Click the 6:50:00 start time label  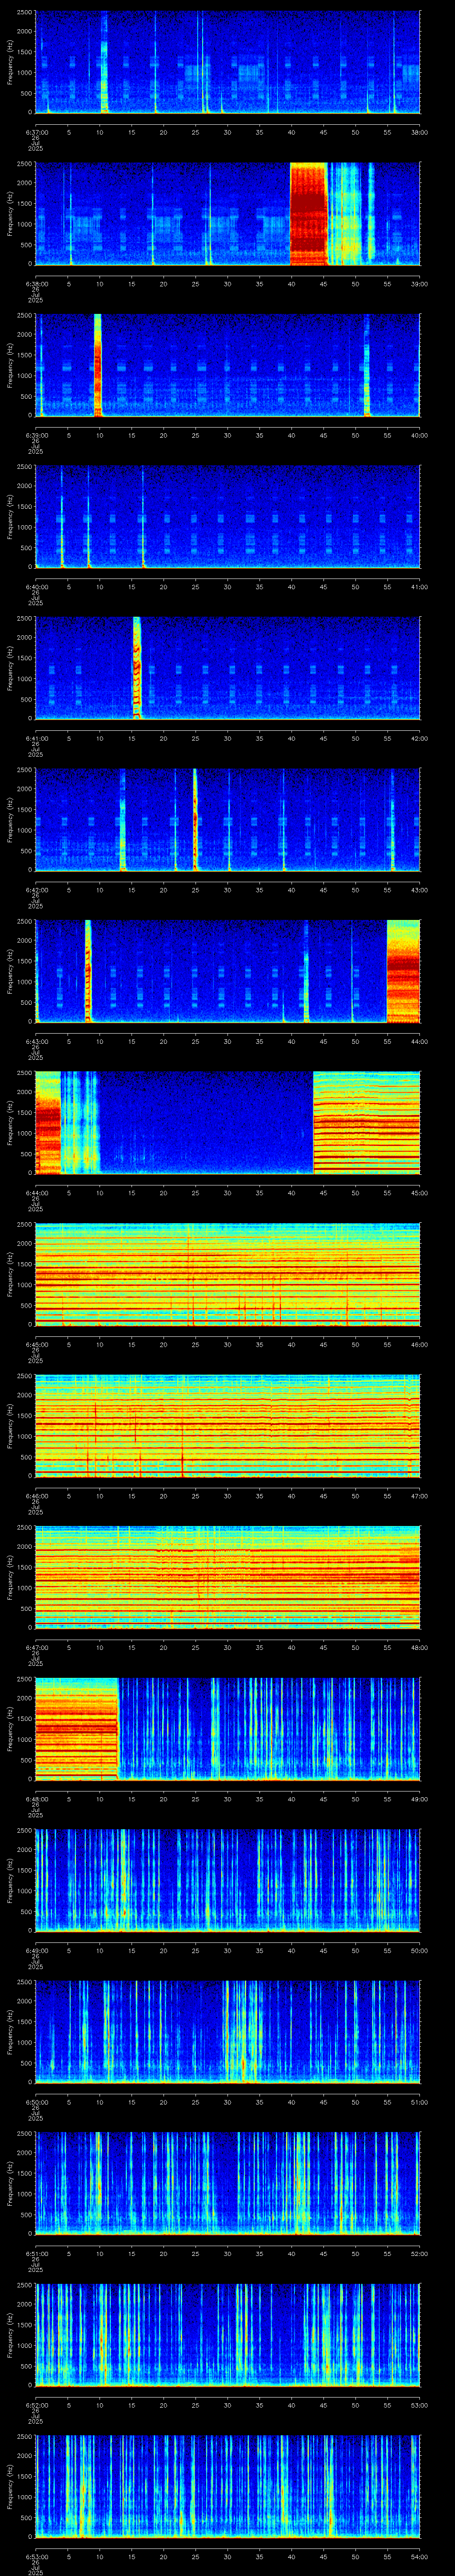click(x=36, y=2102)
